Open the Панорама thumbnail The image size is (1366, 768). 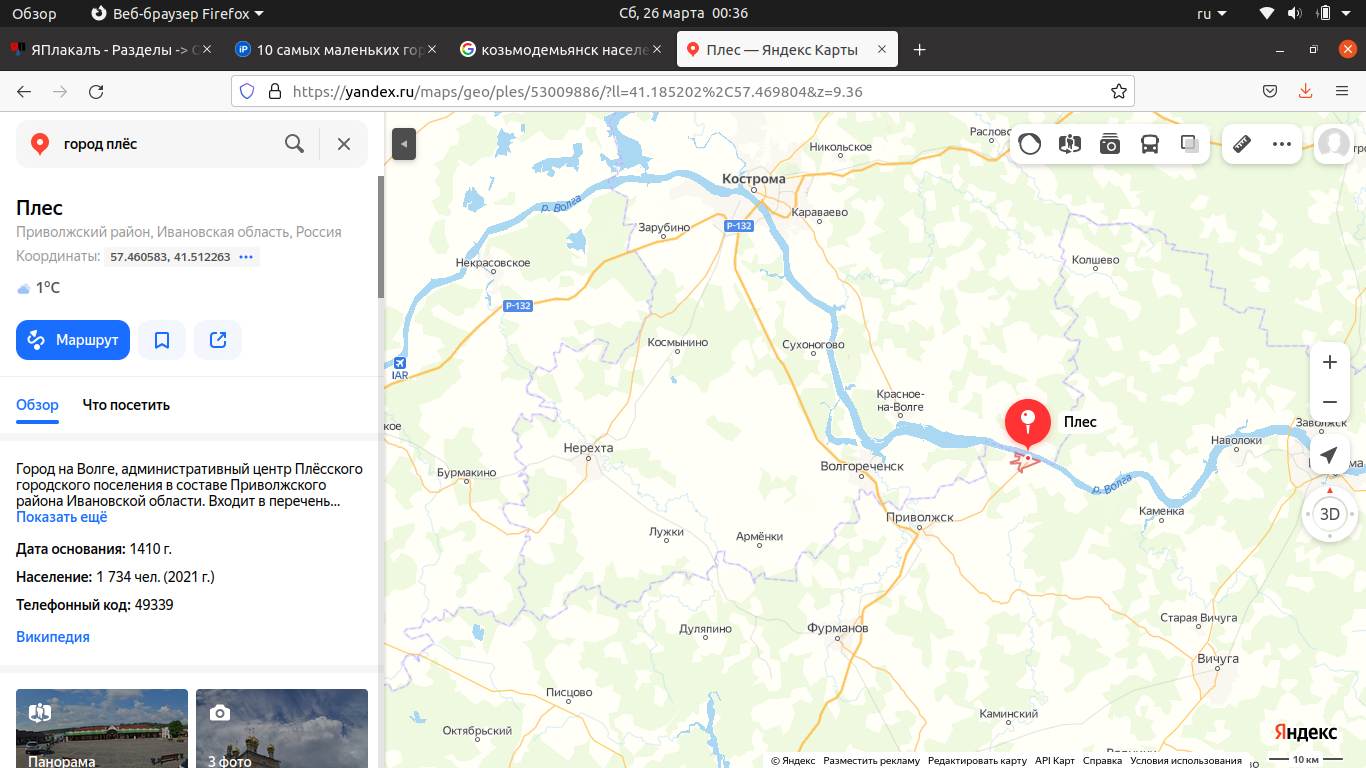(x=102, y=728)
